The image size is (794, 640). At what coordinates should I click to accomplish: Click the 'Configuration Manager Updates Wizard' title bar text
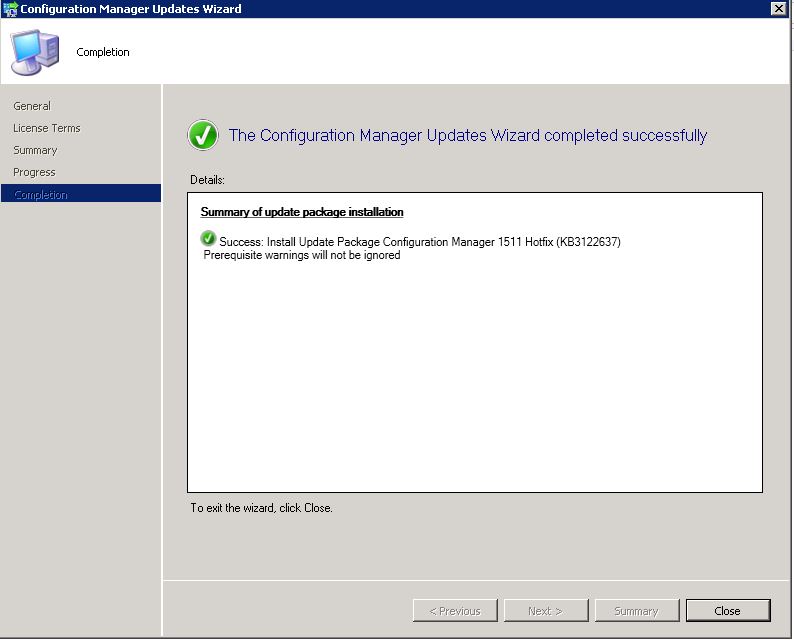tap(130, 9)
